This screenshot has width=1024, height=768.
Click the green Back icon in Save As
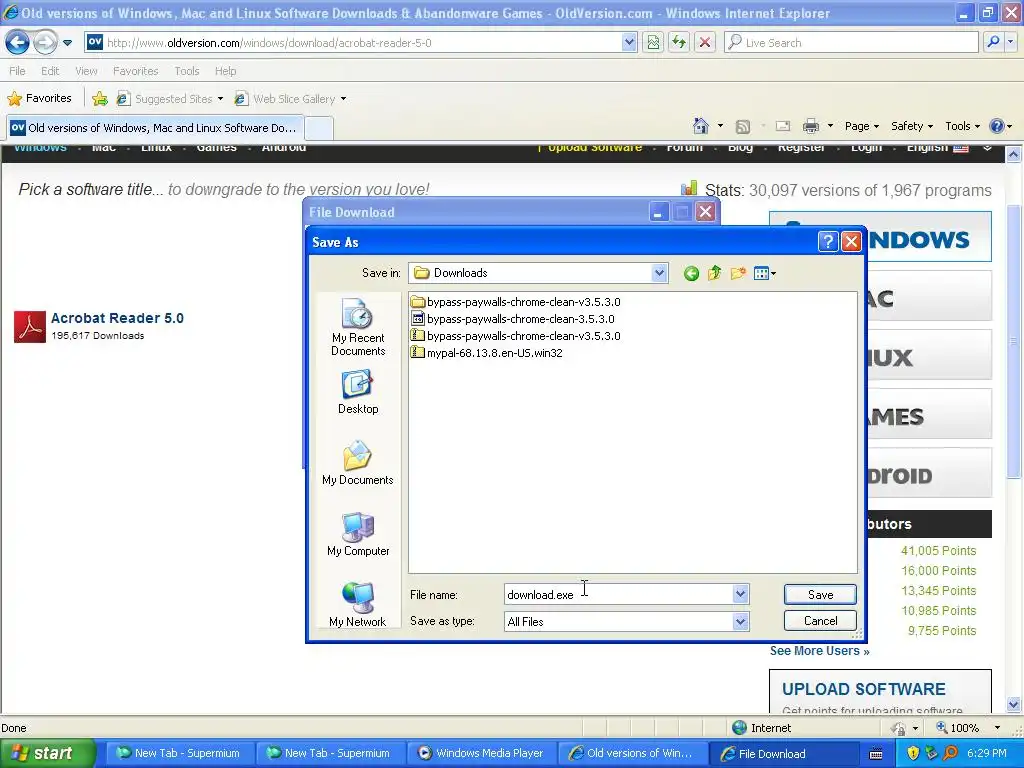pyautogui.click(x=691, y=274)
